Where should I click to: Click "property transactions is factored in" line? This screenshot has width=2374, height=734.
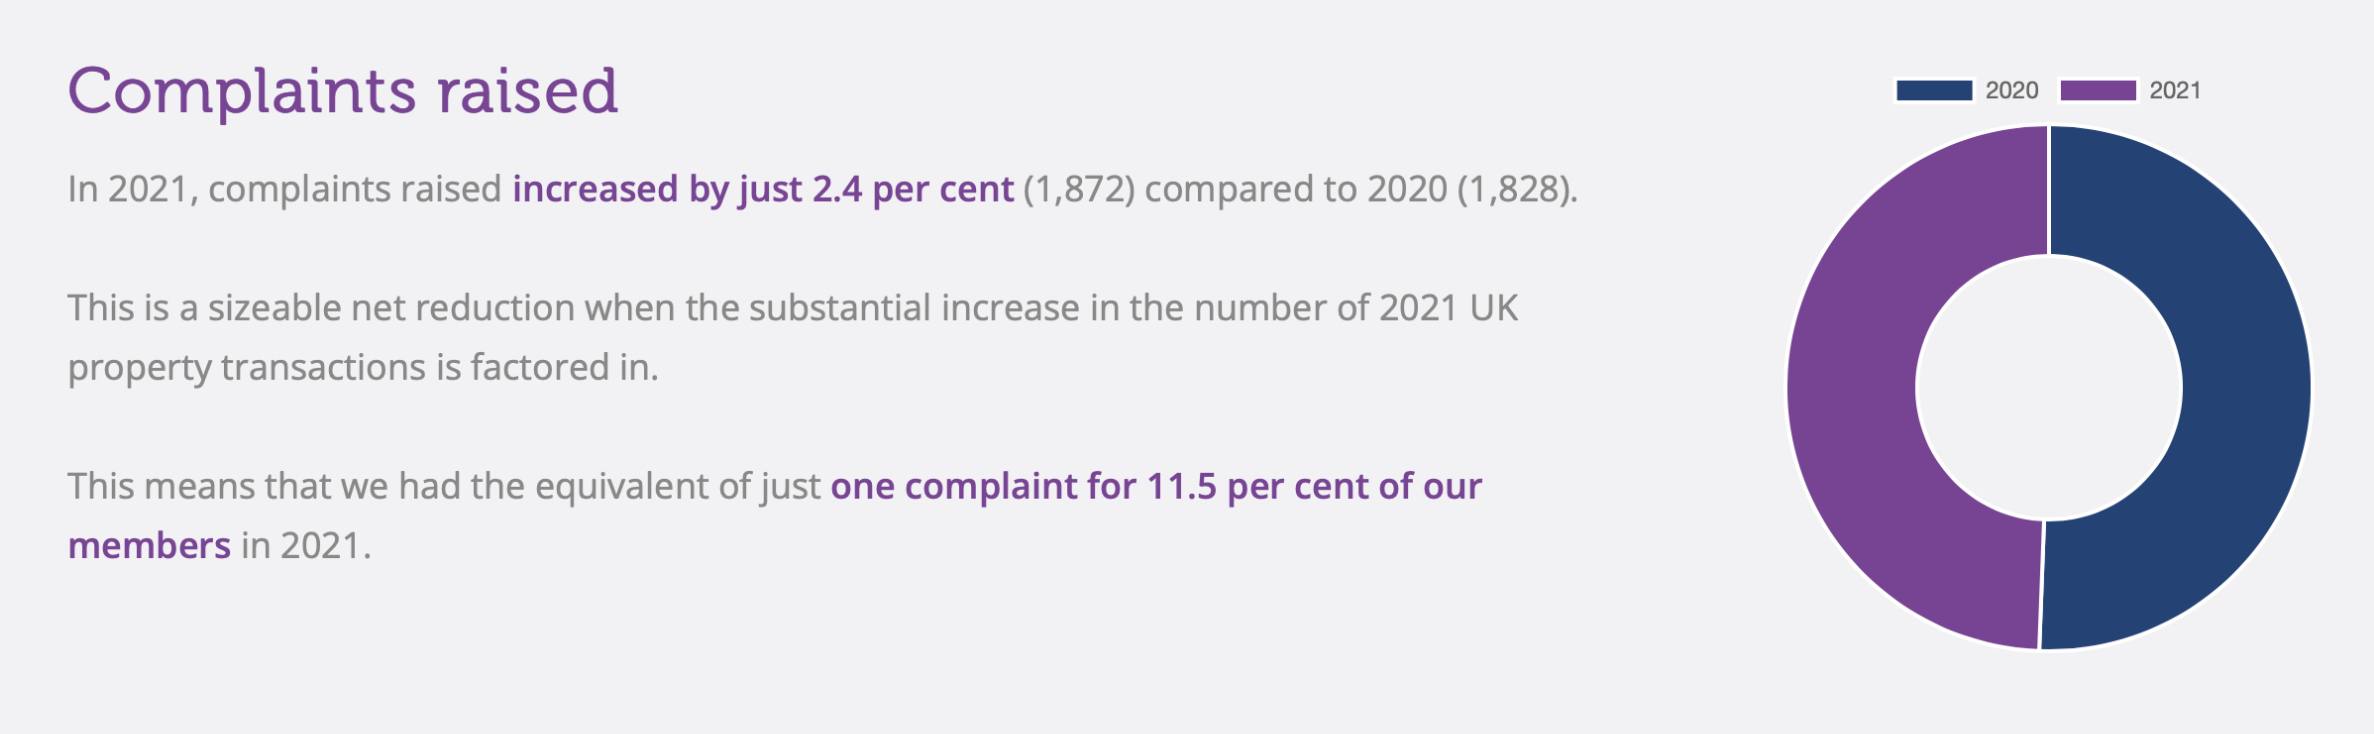tap(362, 368)
